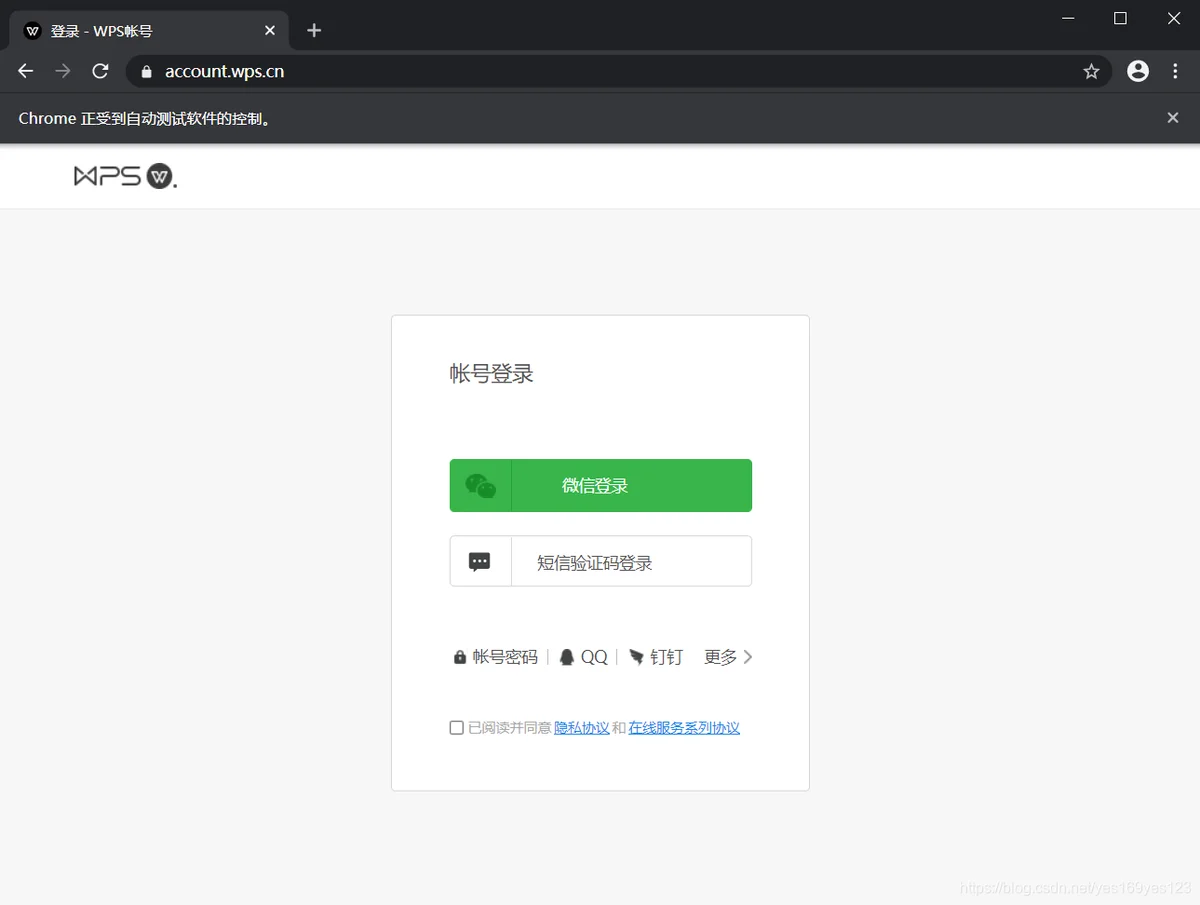Choose DingTalk (钉钉) login option
The image size is (1200, 905).
(x=656, y=657)
